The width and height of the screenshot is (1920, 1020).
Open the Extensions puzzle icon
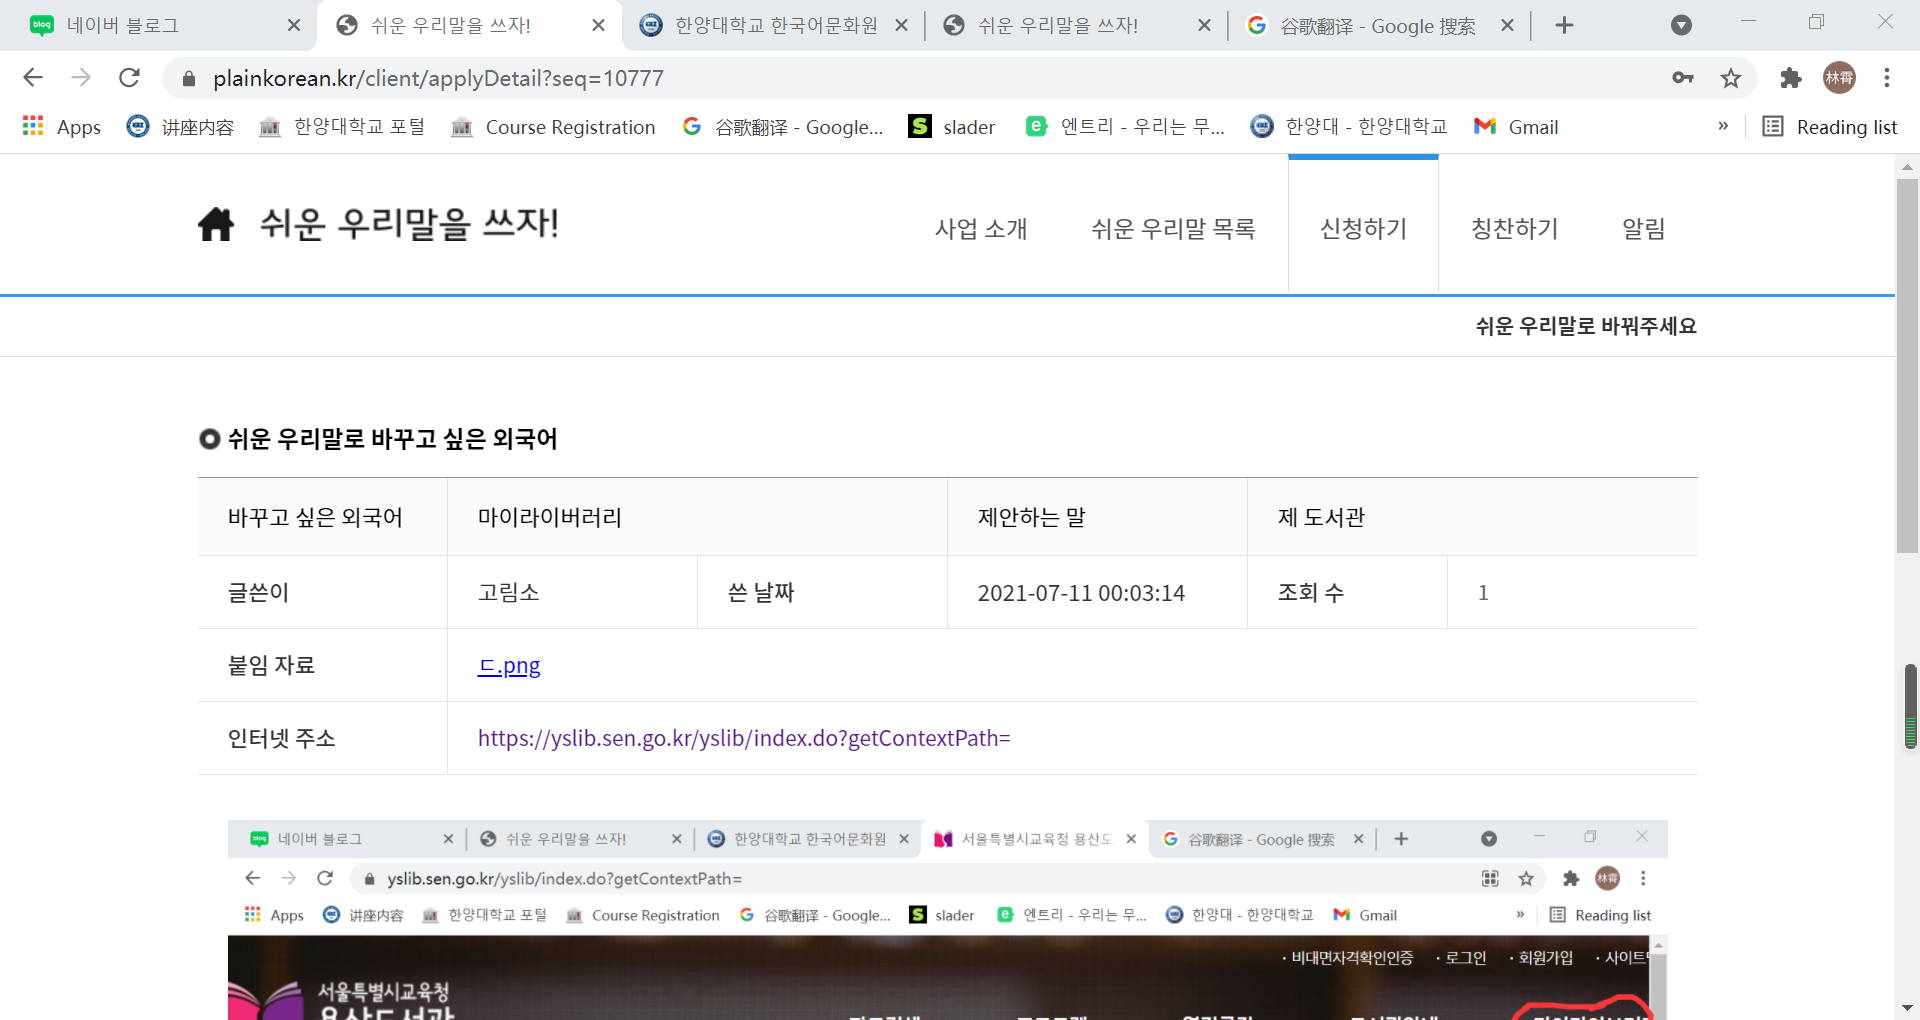[1790, 78]
